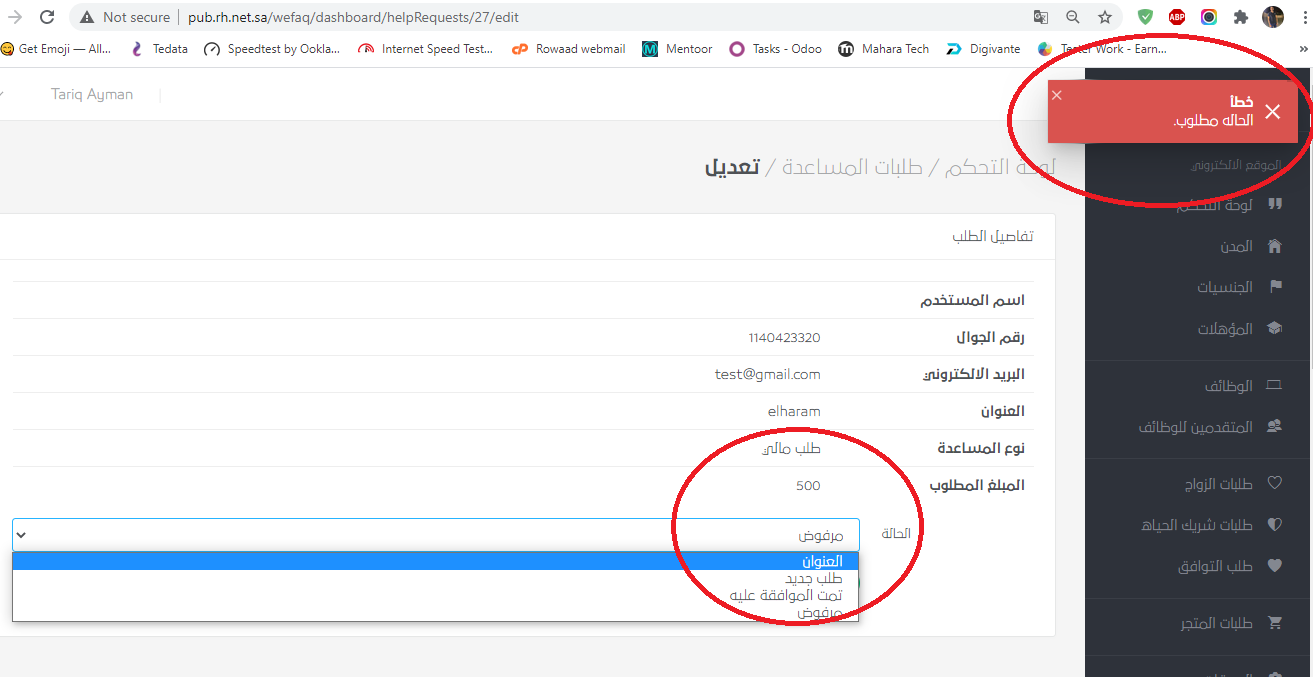Image resolution: width=1313 pixels, height=677 pixels.
Task: Open the Chrome extensions puzzle icon
Action: click(1241, 17)
